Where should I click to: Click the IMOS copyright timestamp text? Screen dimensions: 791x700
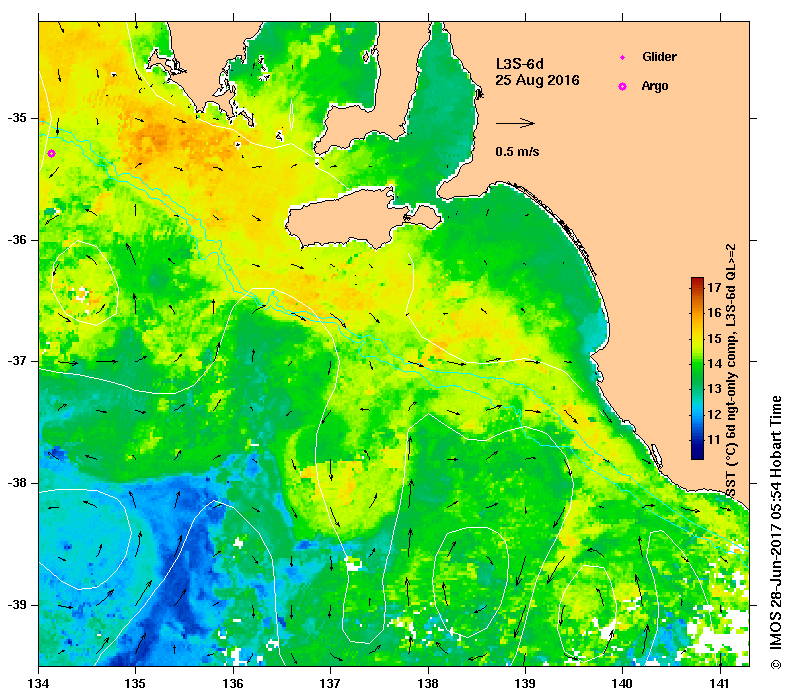pos(775,532)
